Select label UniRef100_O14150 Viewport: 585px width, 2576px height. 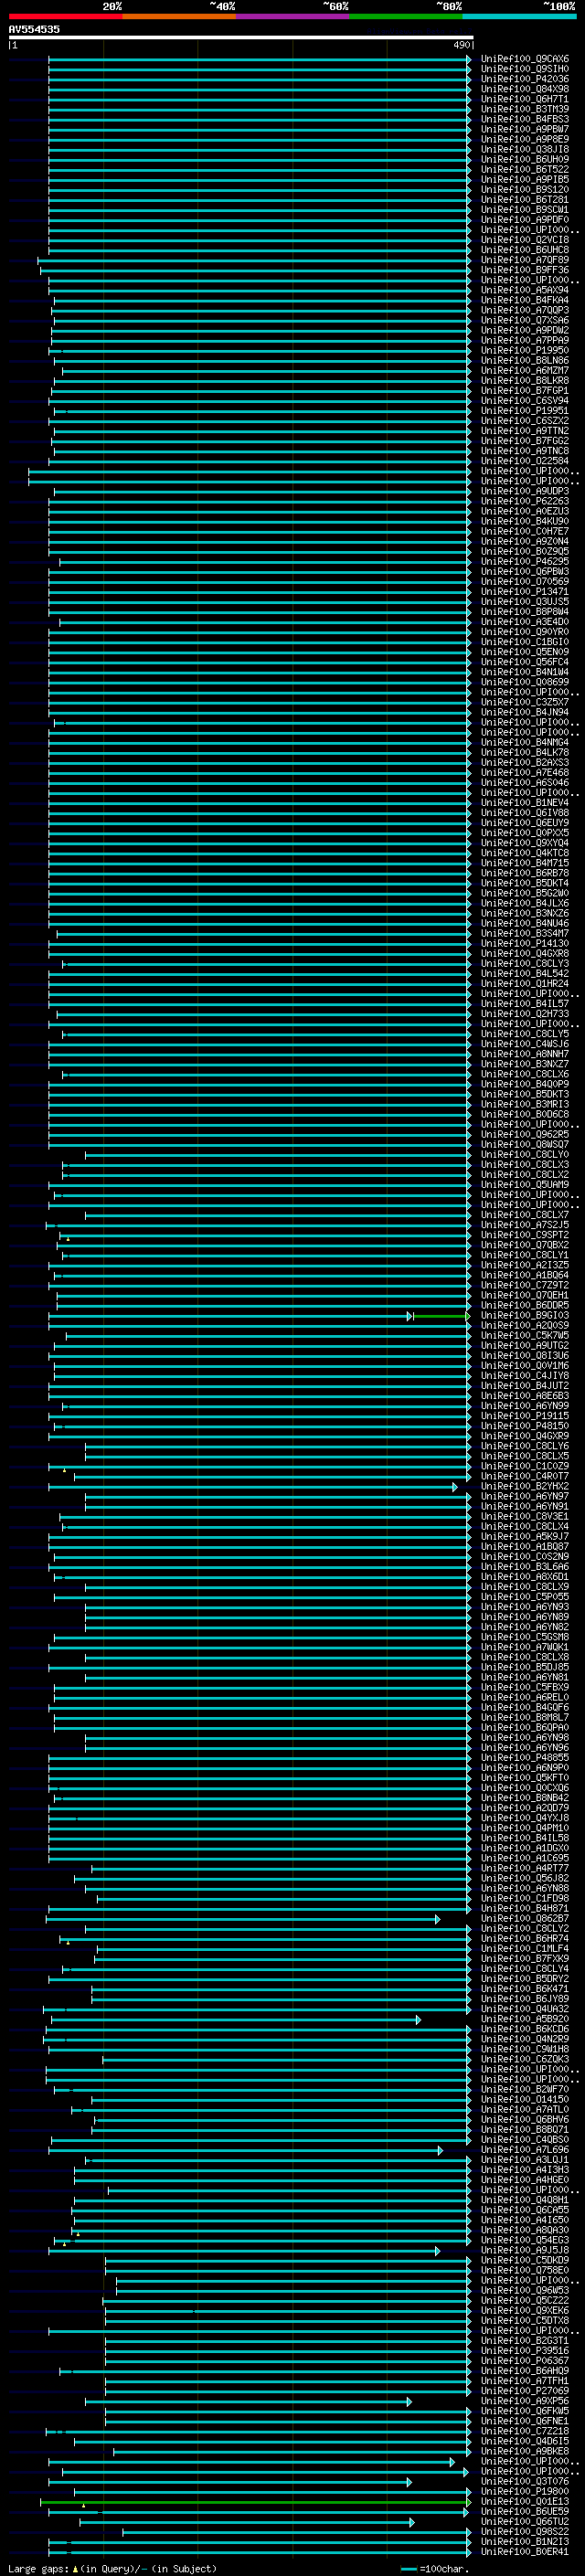click(x=525, y=2099)
